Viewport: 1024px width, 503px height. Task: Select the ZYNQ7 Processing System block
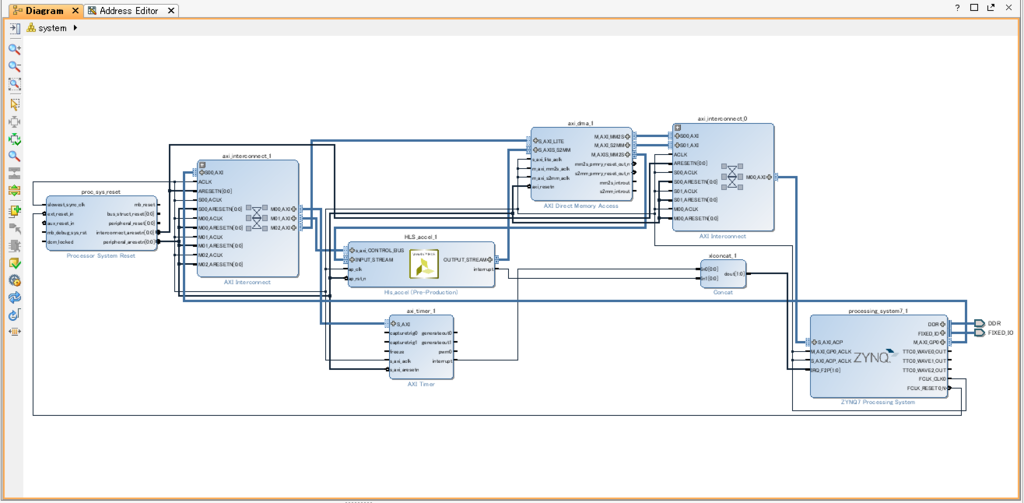878,356
